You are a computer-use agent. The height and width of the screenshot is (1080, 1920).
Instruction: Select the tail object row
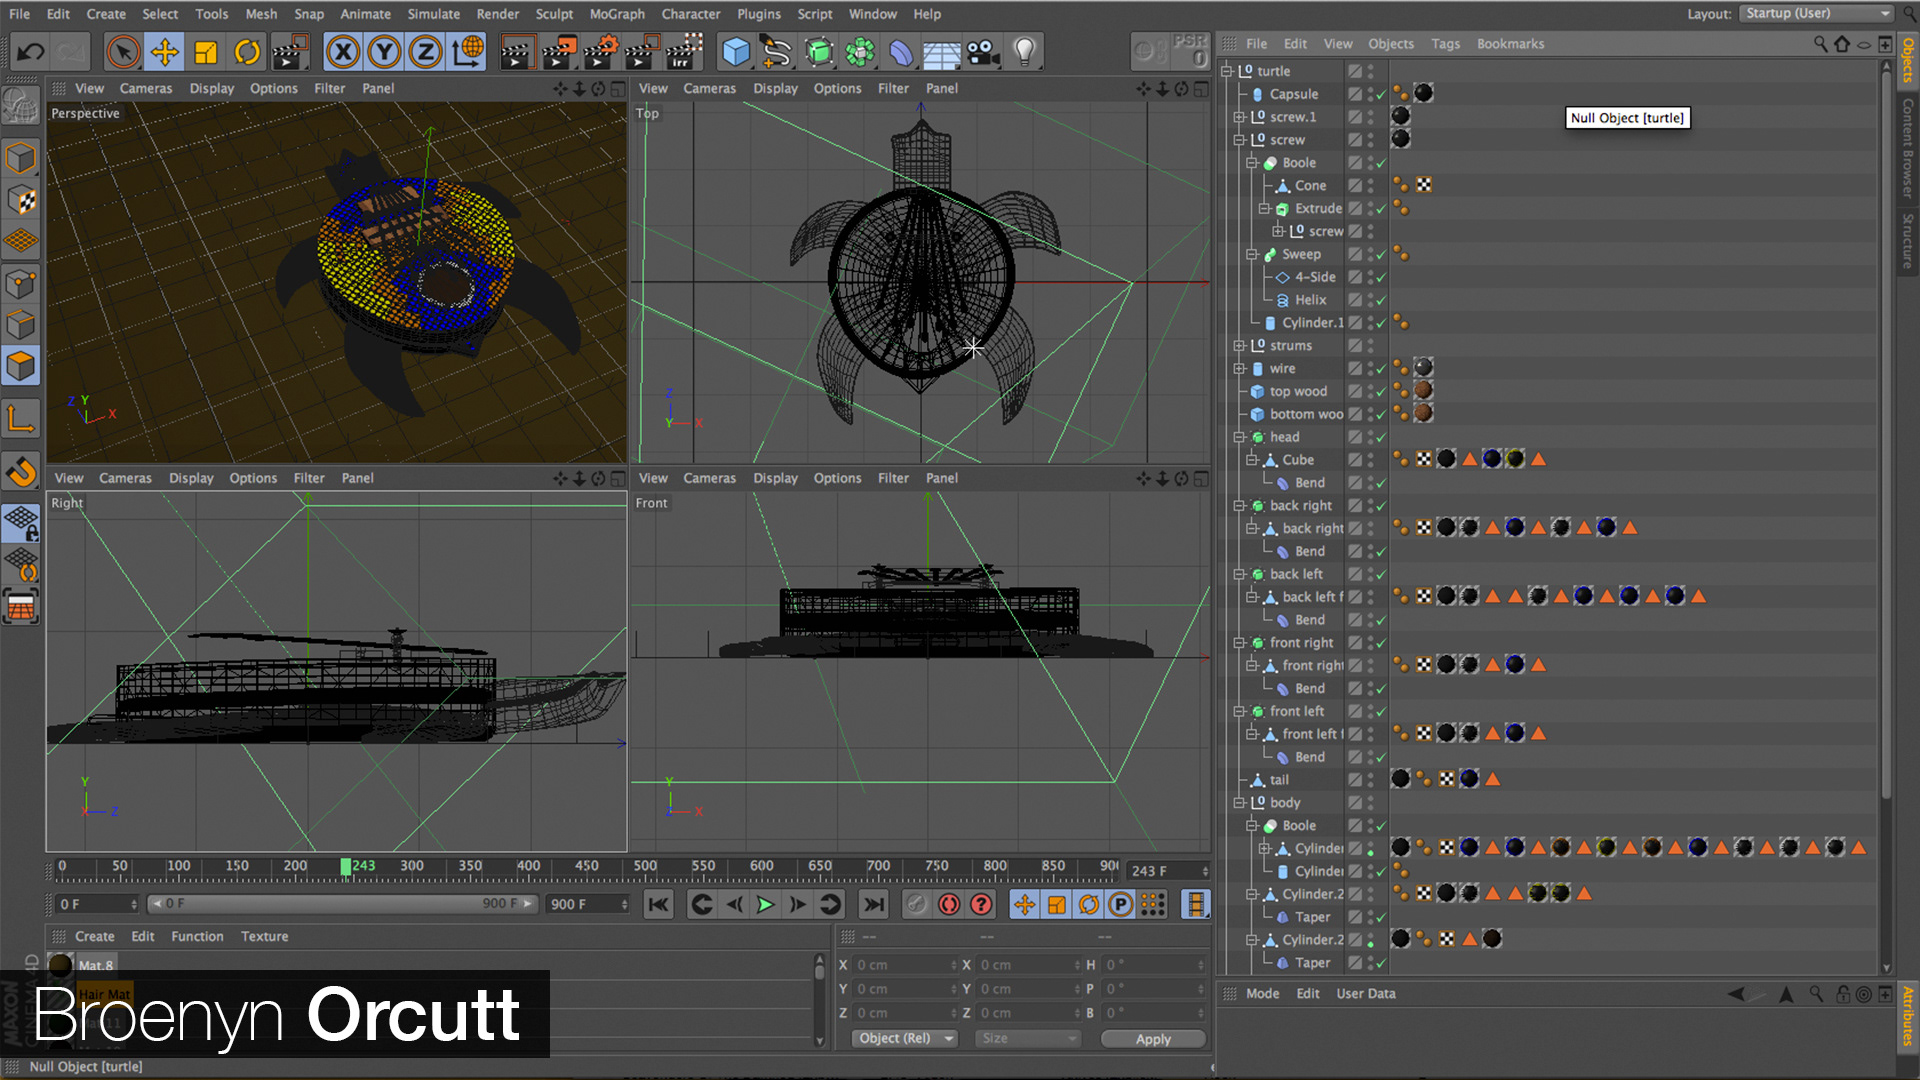click(1280, 780)
